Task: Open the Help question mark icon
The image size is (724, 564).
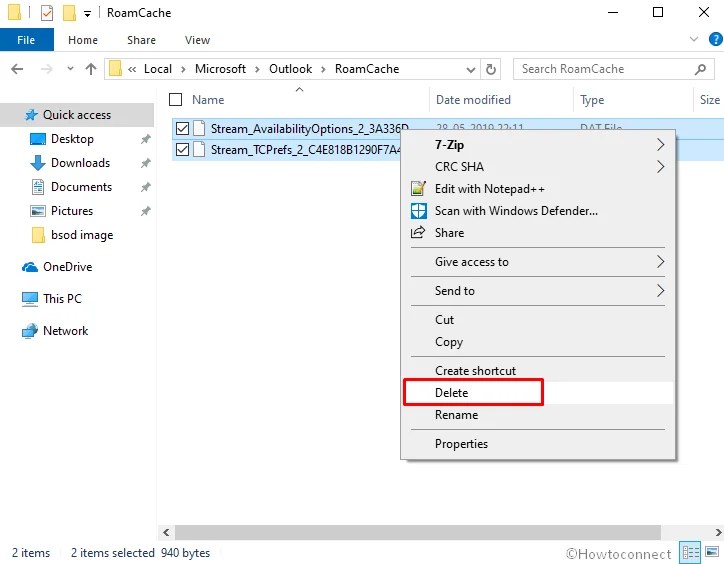Action: point(715,40)
